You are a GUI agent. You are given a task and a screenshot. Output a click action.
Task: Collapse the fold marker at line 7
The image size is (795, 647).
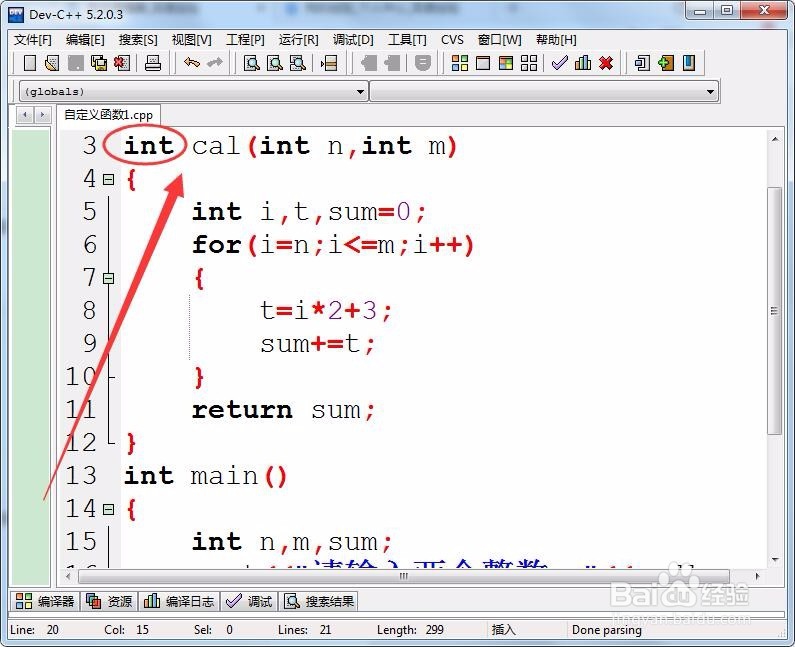109,278
